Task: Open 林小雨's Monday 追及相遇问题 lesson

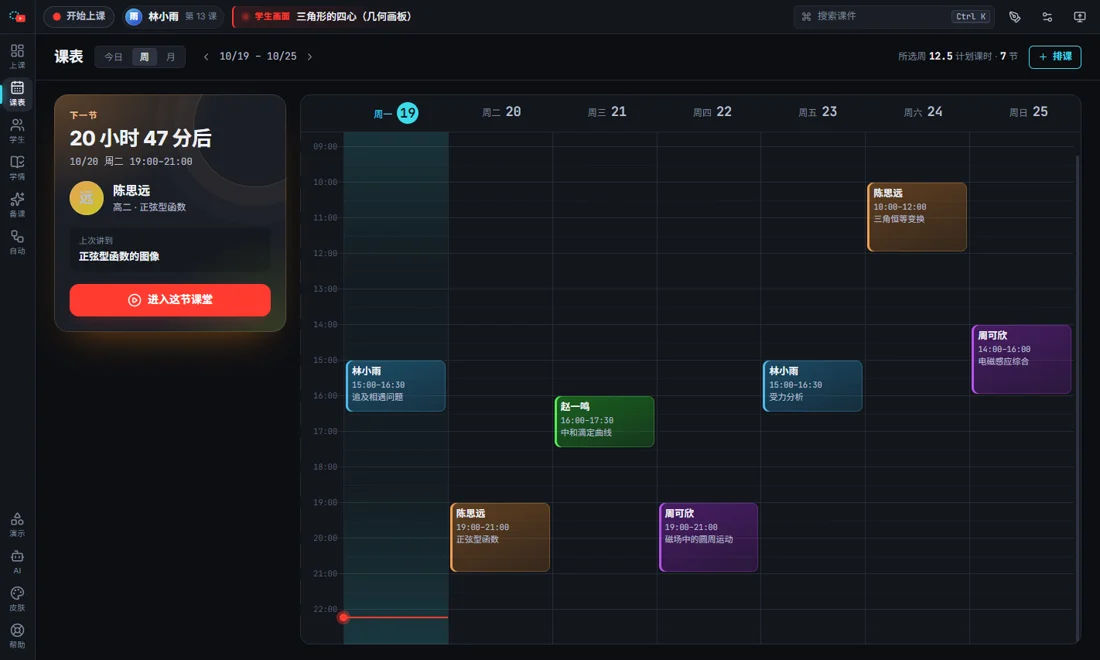Action: 396,386
